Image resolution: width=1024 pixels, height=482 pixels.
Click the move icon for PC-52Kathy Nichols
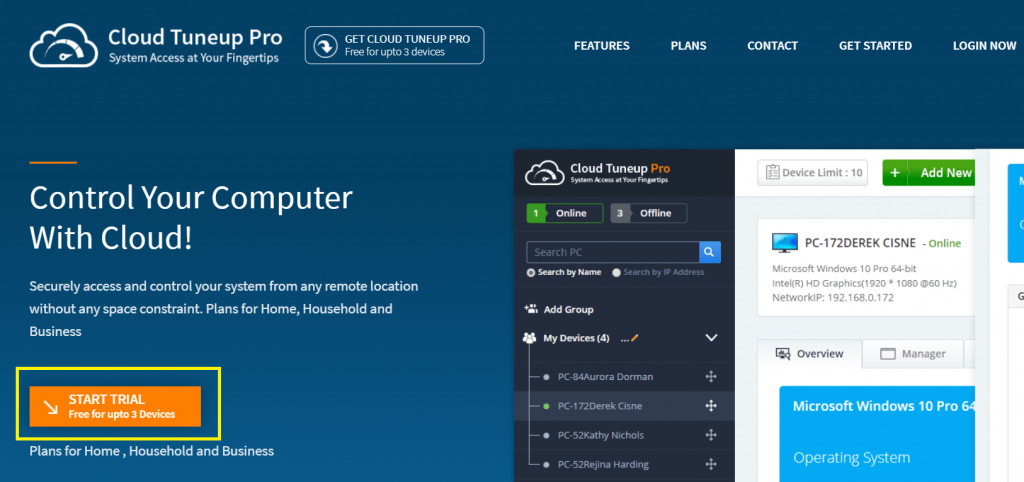[x=711, y=435]
